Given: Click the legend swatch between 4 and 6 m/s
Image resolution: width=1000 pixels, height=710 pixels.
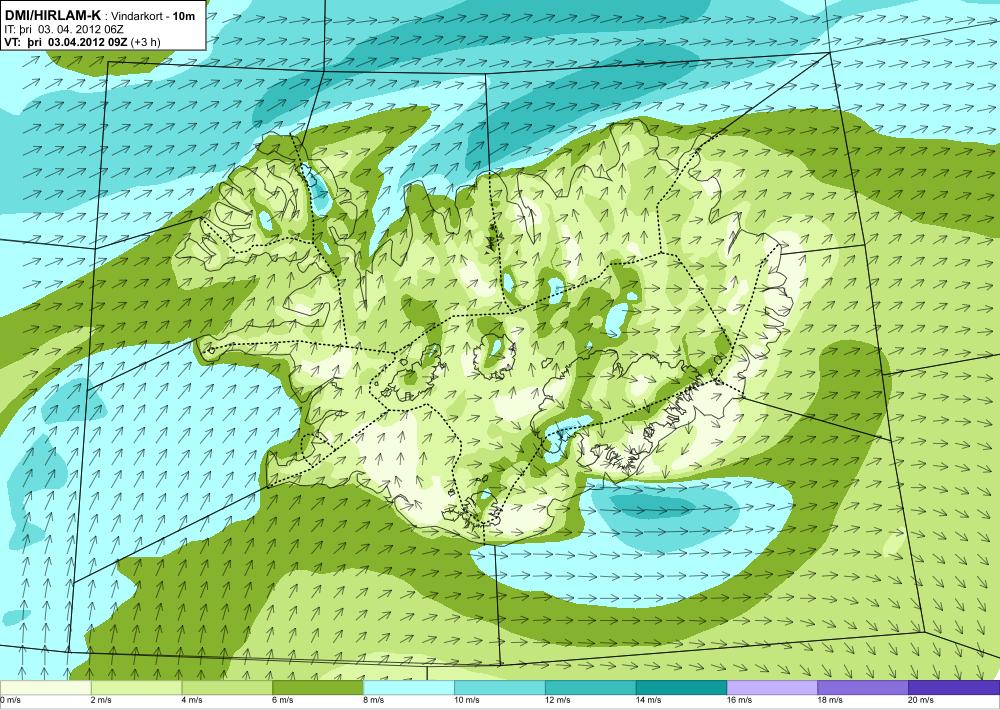Looking at the screenshot, I should 227,688.
